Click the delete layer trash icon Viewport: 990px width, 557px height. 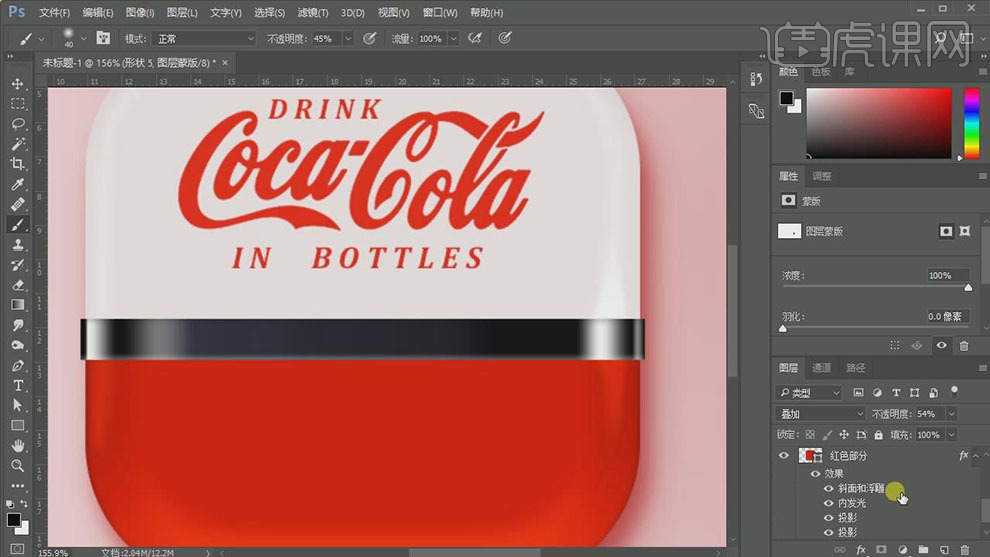tap(965, 550)
